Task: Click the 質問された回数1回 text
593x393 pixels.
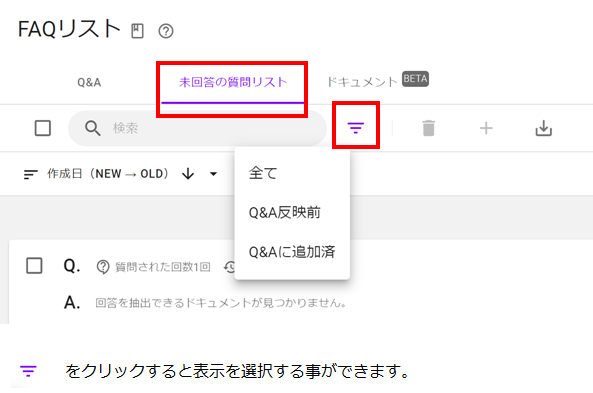Action: pyautogui.click(x=163, y=267)
